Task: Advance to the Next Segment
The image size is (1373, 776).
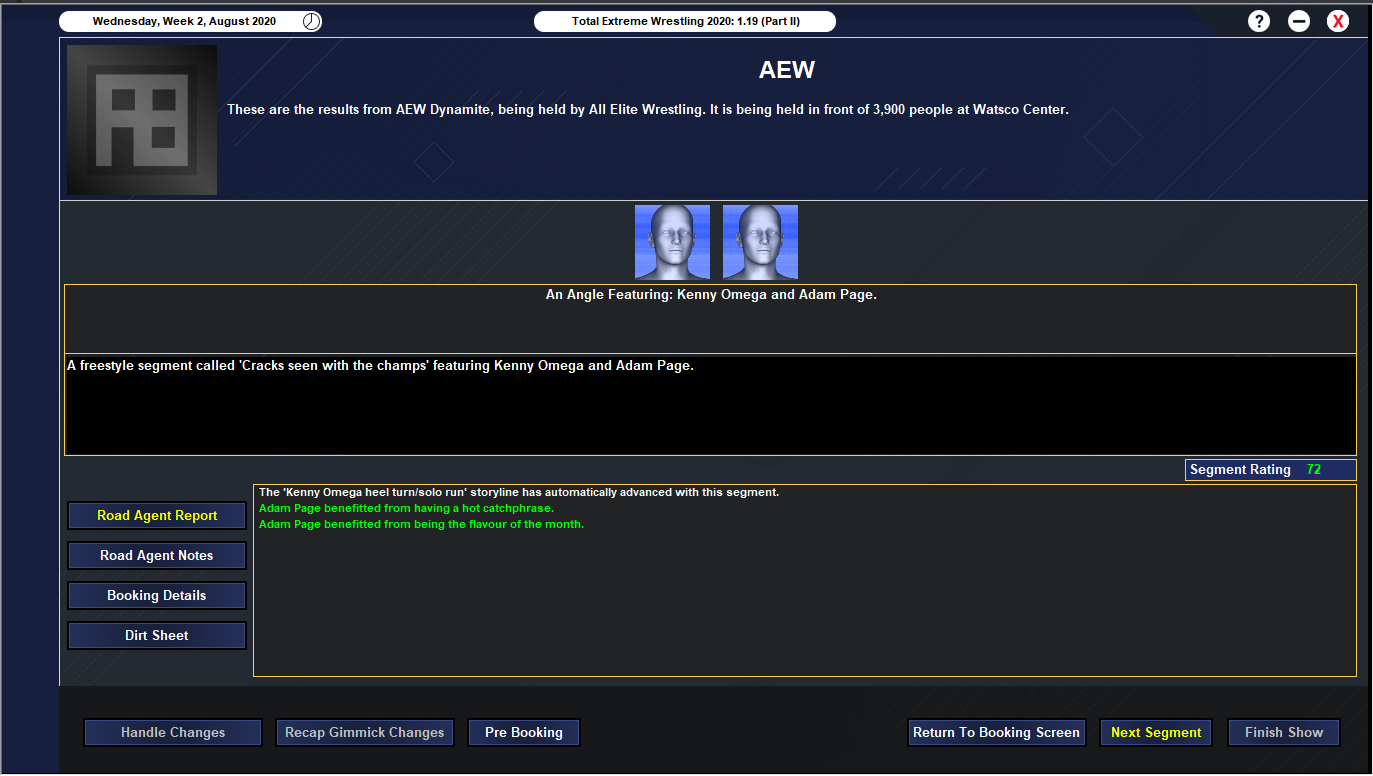Action: click(x=1156, y=733)
